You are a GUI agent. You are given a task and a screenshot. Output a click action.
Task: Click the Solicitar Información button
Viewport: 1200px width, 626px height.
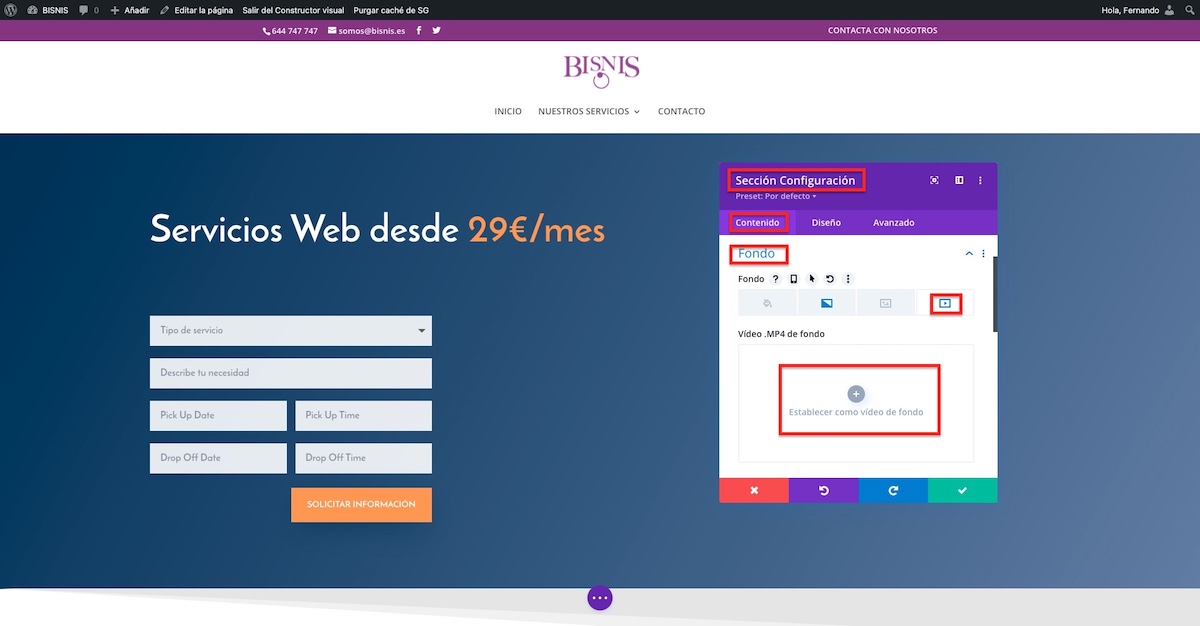pos(361,505)
